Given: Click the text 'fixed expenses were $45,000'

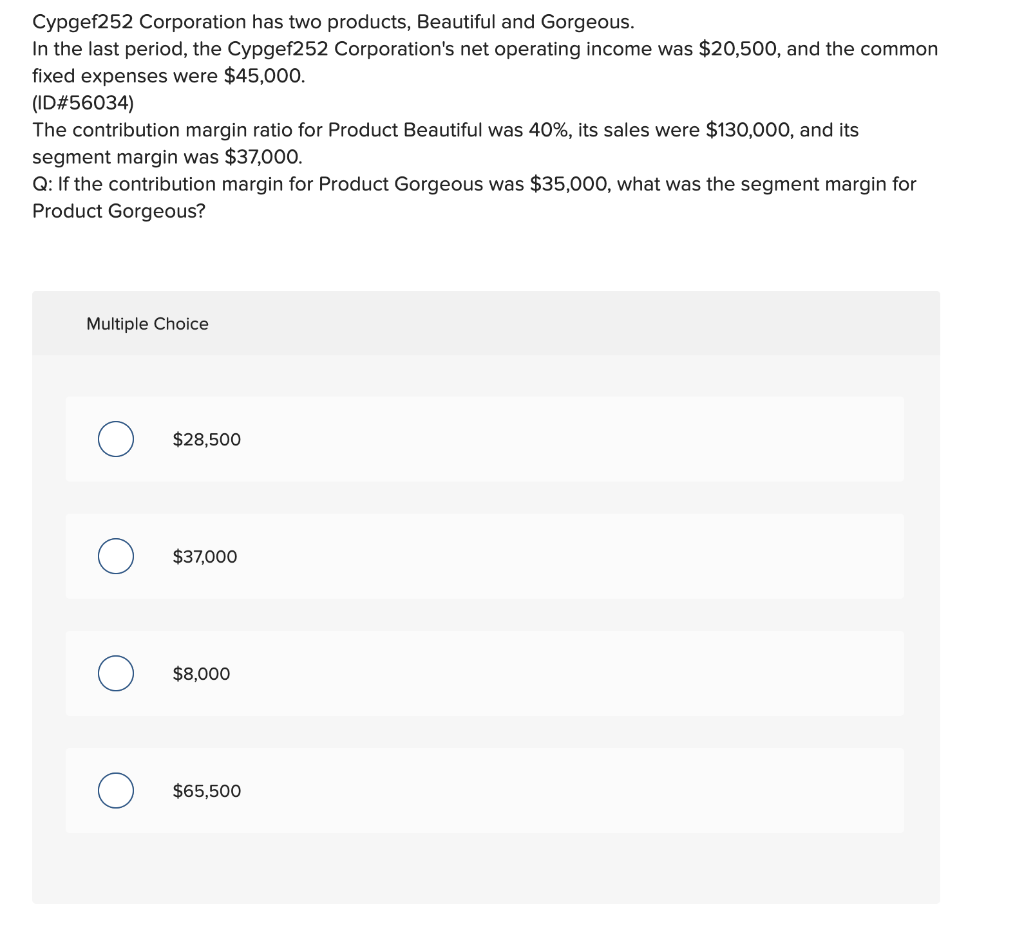Looking at the screenshot, I should coord(168,76).
